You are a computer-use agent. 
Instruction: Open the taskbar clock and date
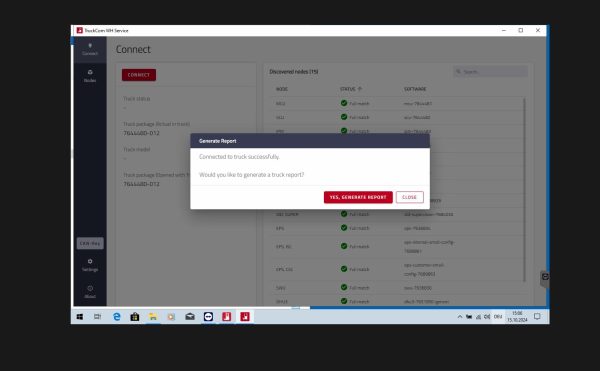pos(517,317)
